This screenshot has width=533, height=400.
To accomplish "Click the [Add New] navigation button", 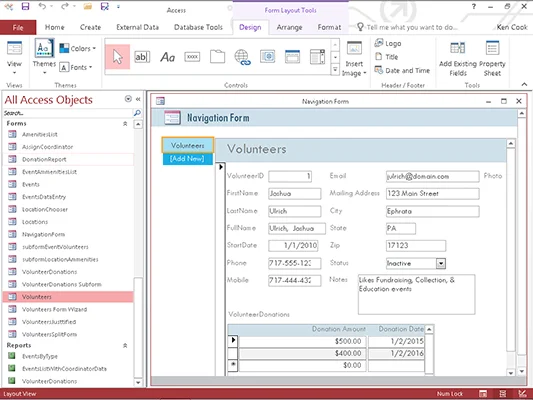I will [x=187, y=159].
